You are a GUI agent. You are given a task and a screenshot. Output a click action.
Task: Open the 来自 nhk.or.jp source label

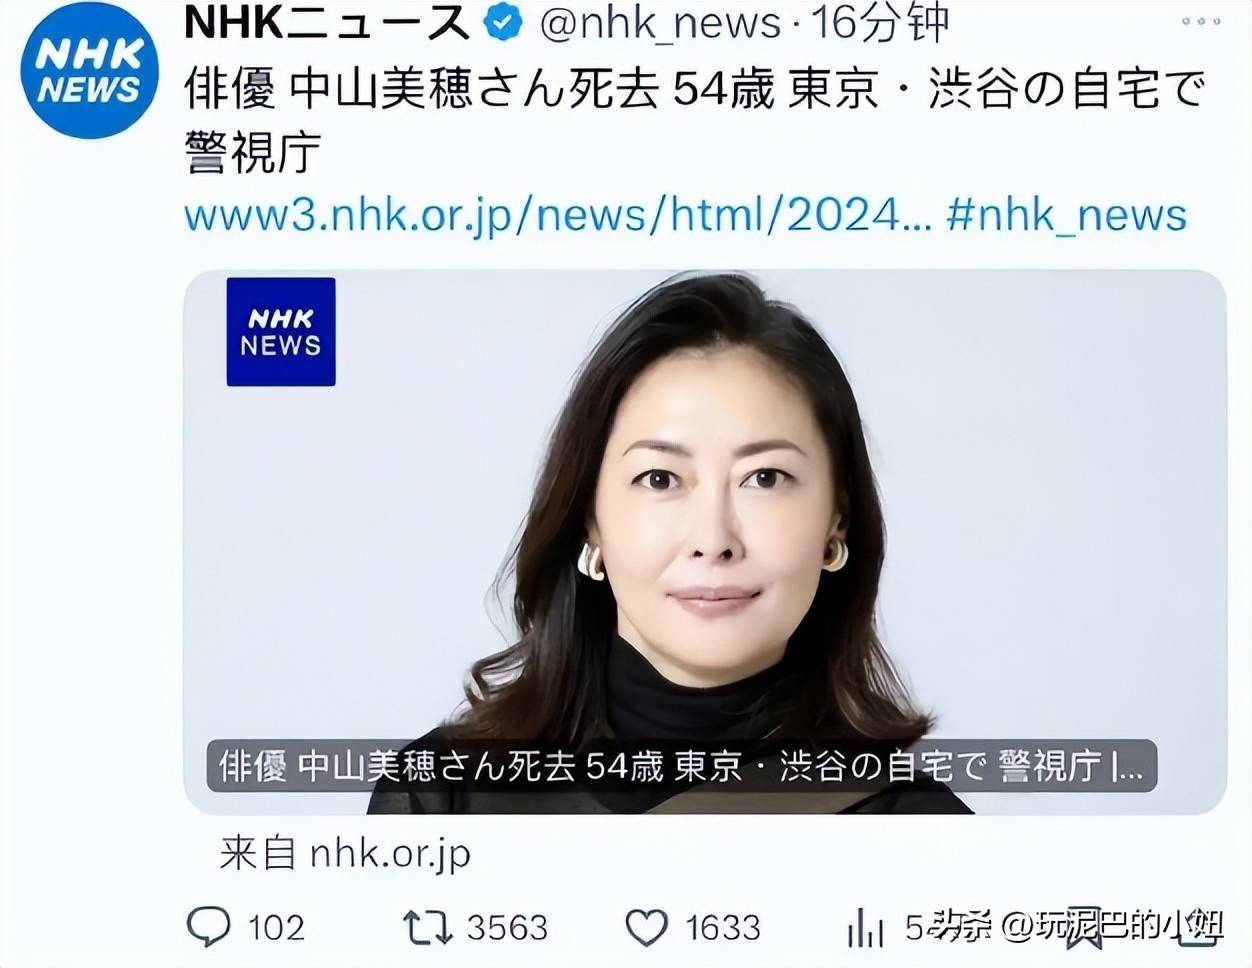[x=345, y=853]
